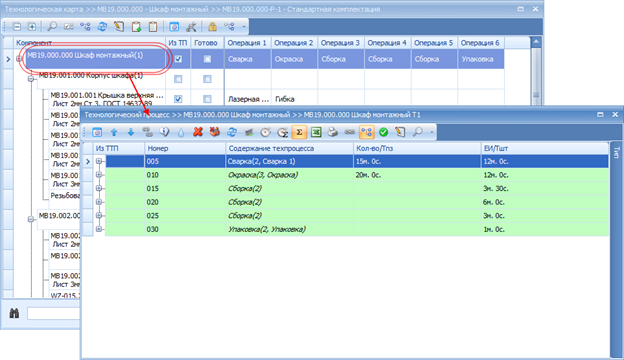
Task: Select МВ19.000.000 Шкаф монтажный tree row
Action: [x=96, y=59]
